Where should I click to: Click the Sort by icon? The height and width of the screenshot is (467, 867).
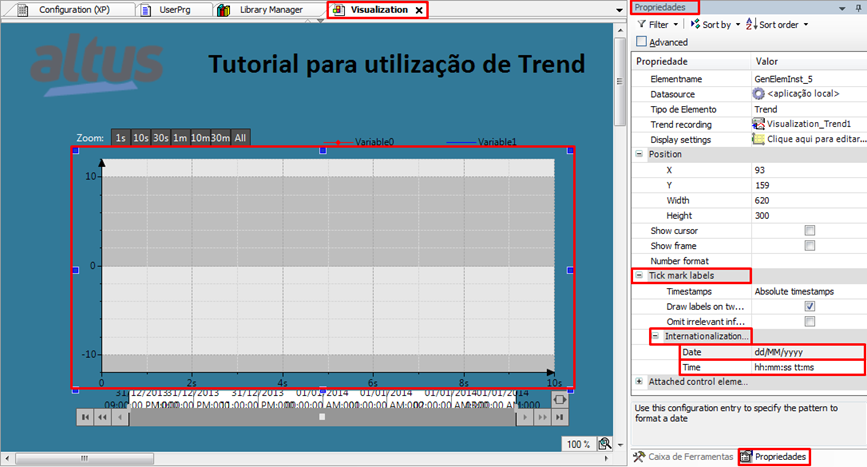(x=696, y=24)
